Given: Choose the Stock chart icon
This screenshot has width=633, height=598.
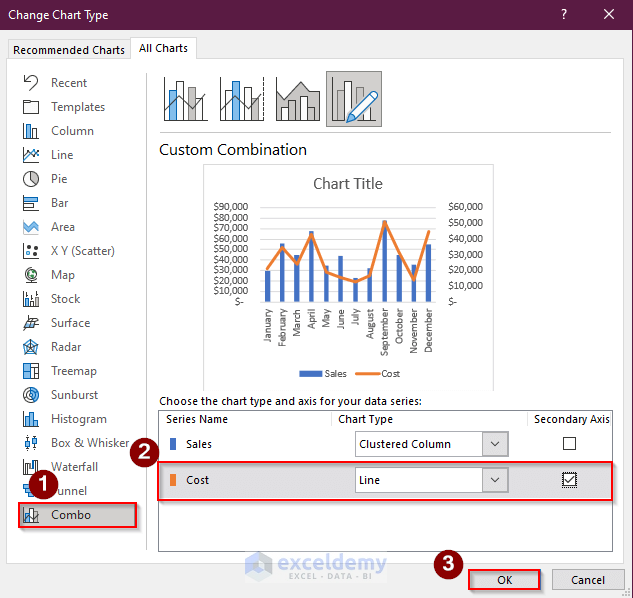Looking at the screenshot, I should coord(31,299).
